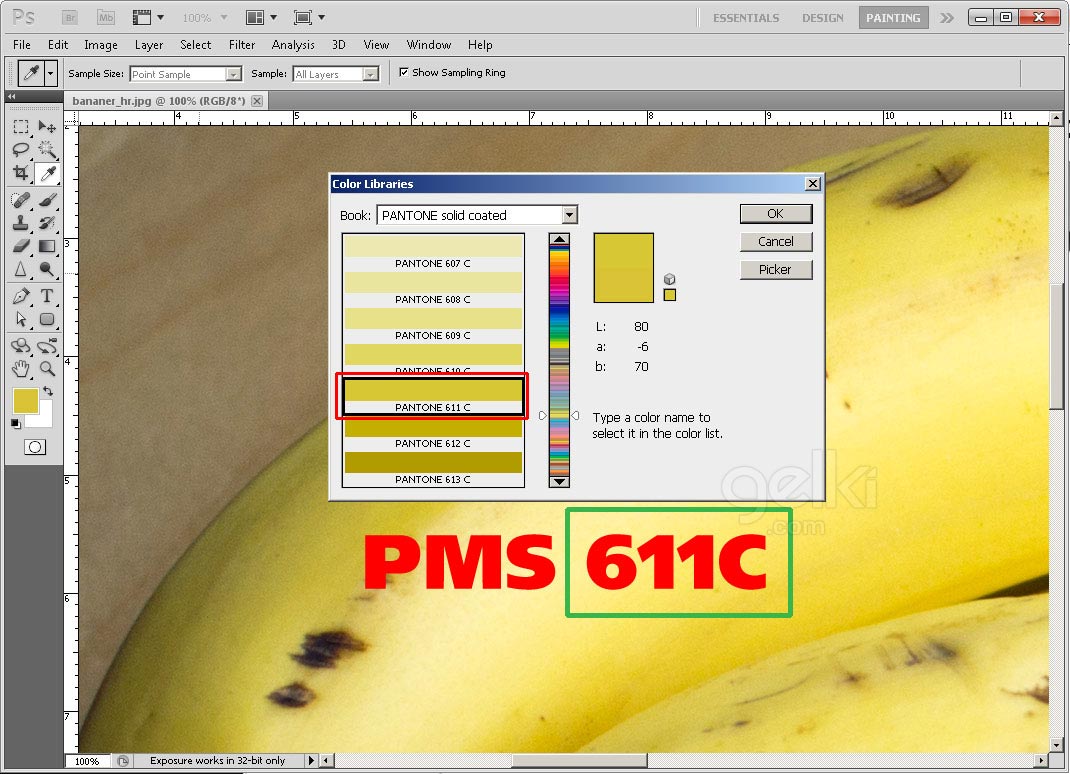Collapse the toolbox with double-arrow
Viewport: 1070px width, 774px height.
12,97
